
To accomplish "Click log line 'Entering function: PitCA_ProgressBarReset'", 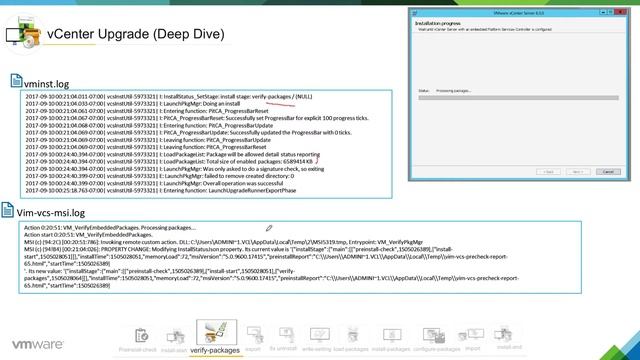I will (x=147, y=111).
